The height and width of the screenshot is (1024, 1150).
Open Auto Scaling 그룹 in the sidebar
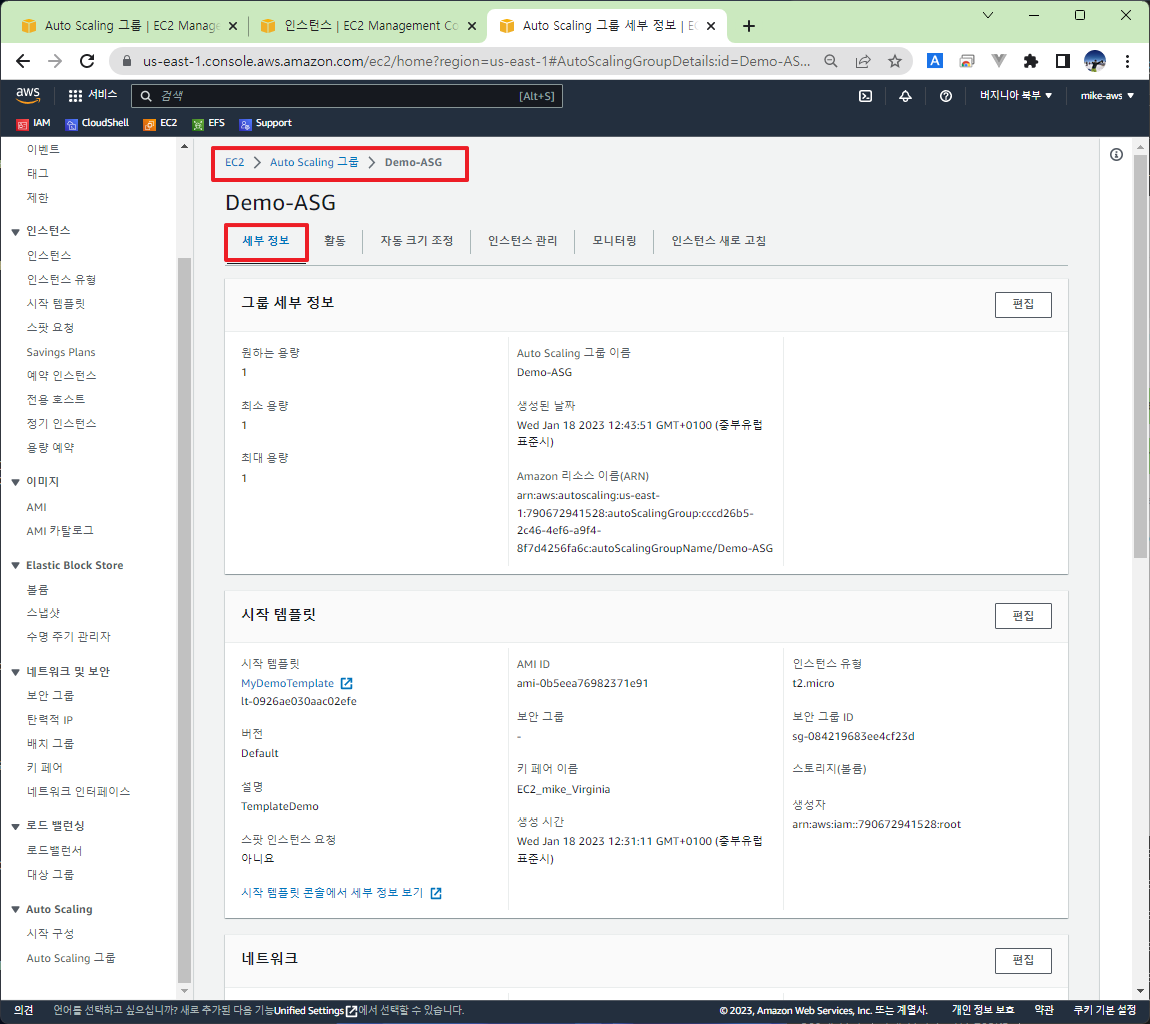[70, 959]
